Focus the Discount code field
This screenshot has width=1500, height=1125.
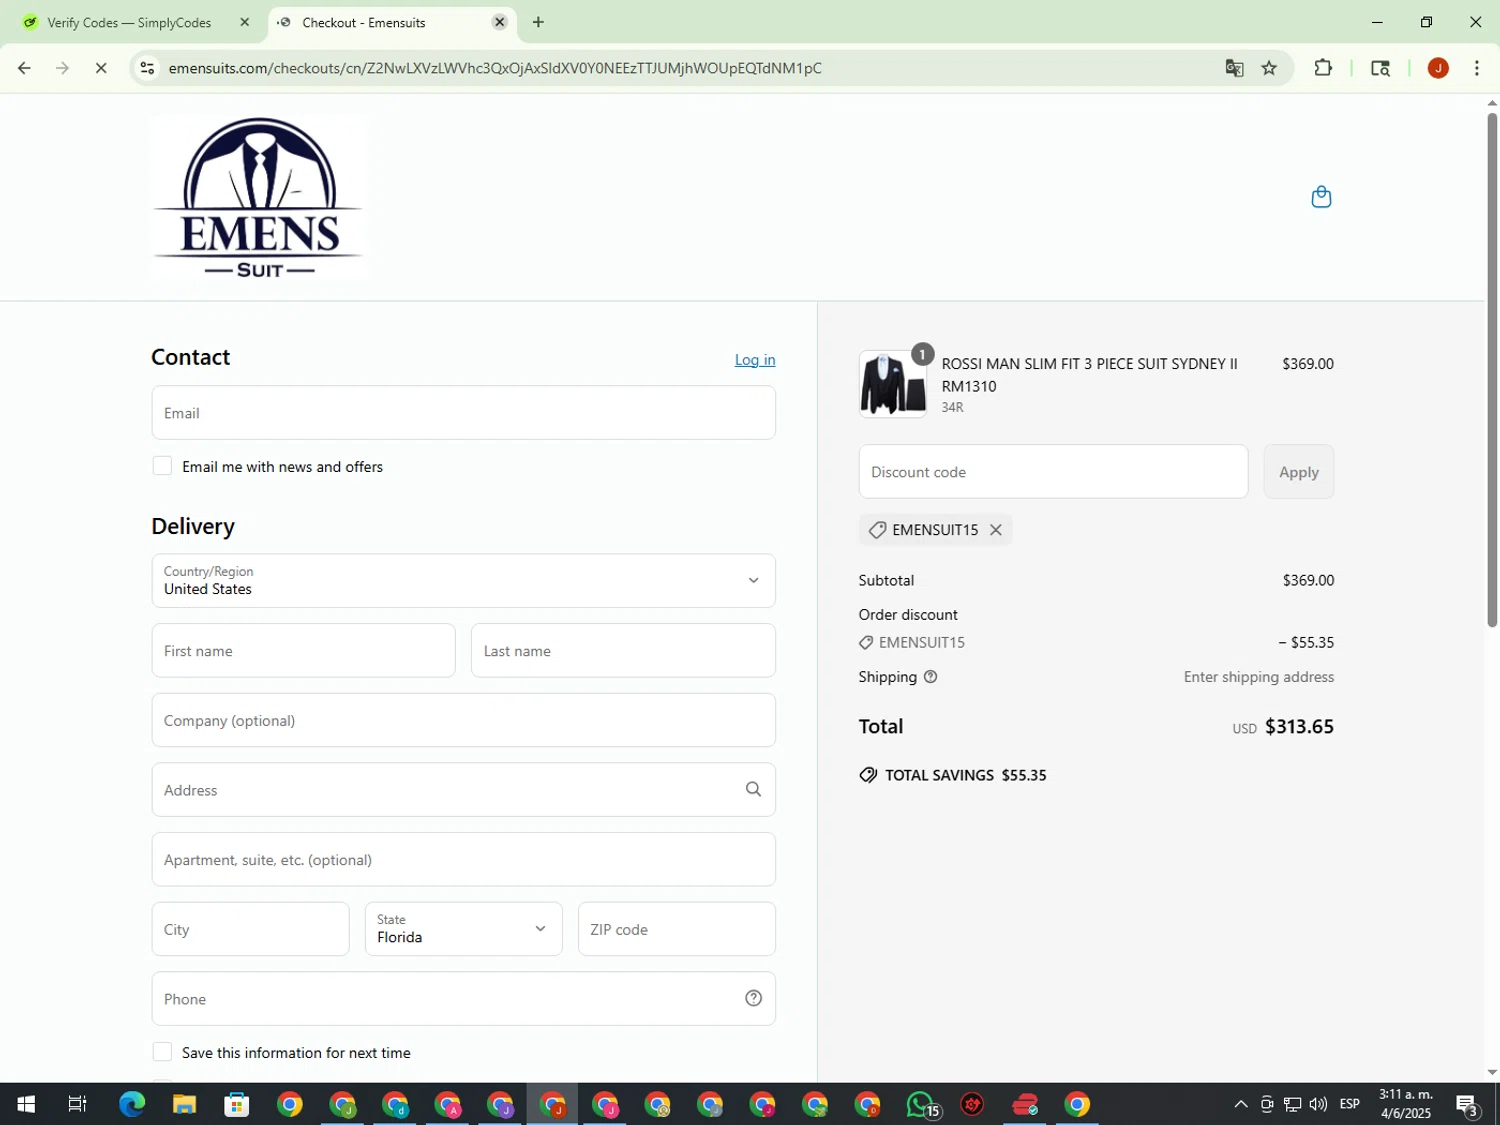point(1053,471)
